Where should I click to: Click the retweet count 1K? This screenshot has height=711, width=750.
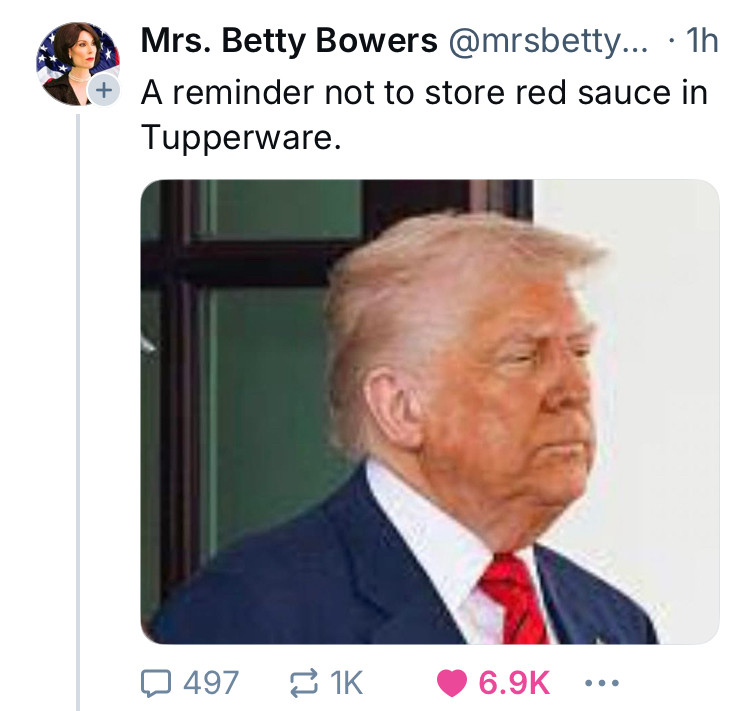point(346,683)
